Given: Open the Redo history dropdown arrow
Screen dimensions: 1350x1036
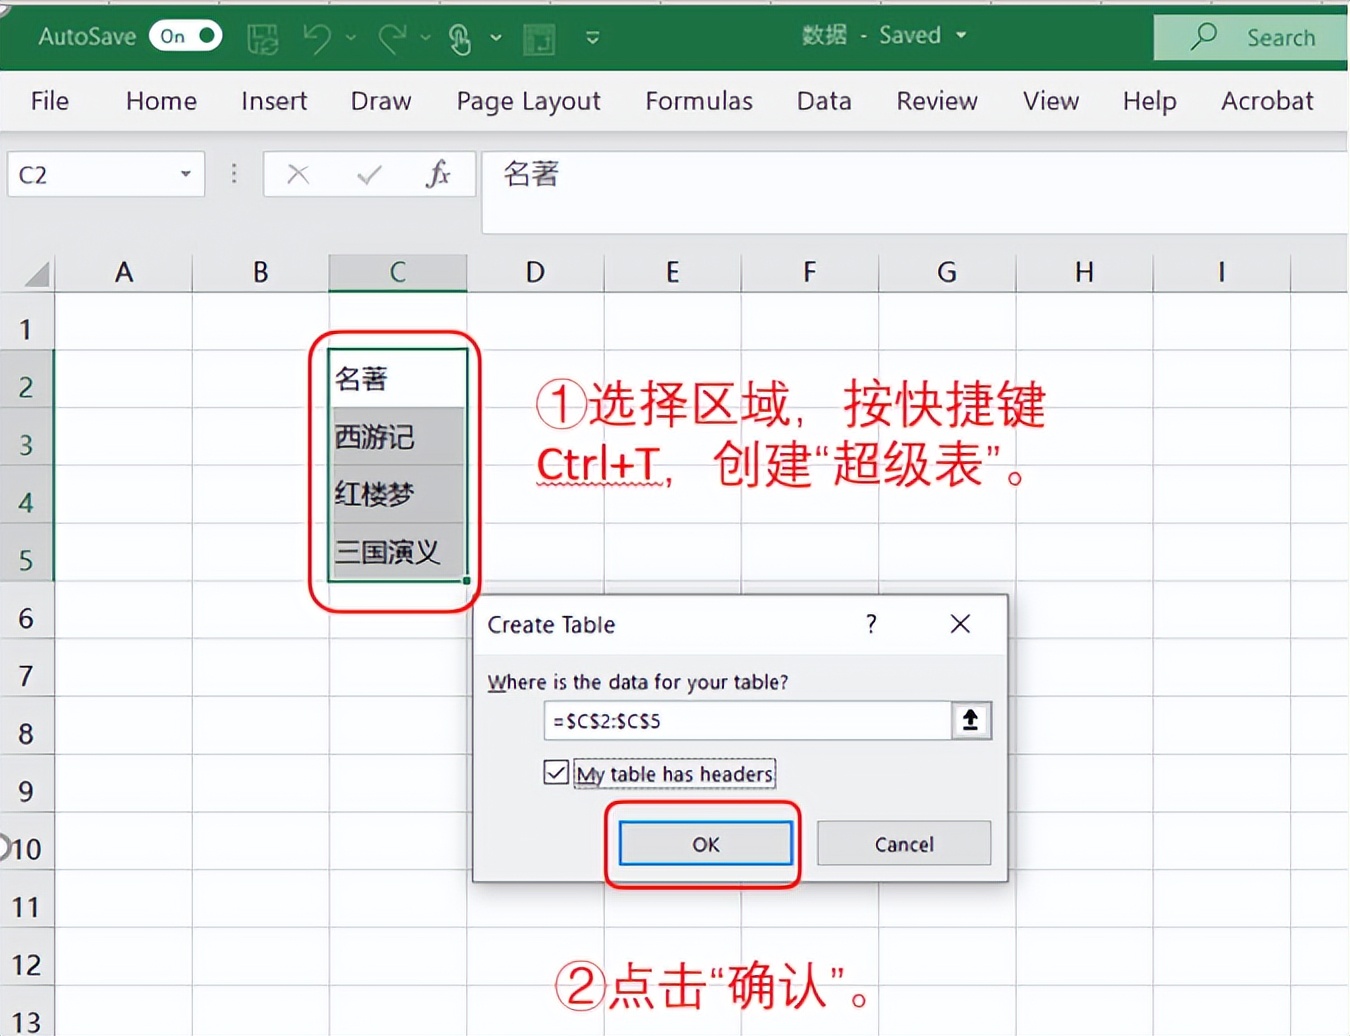Looking at the screenshot, I should click(425, 38).
